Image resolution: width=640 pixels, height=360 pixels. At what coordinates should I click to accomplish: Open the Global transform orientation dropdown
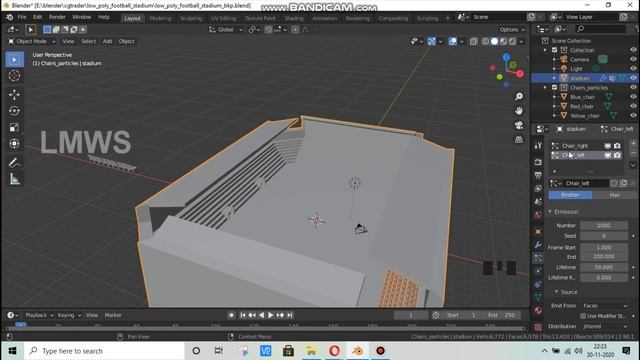pyautogui.click(x=226, y=29)
